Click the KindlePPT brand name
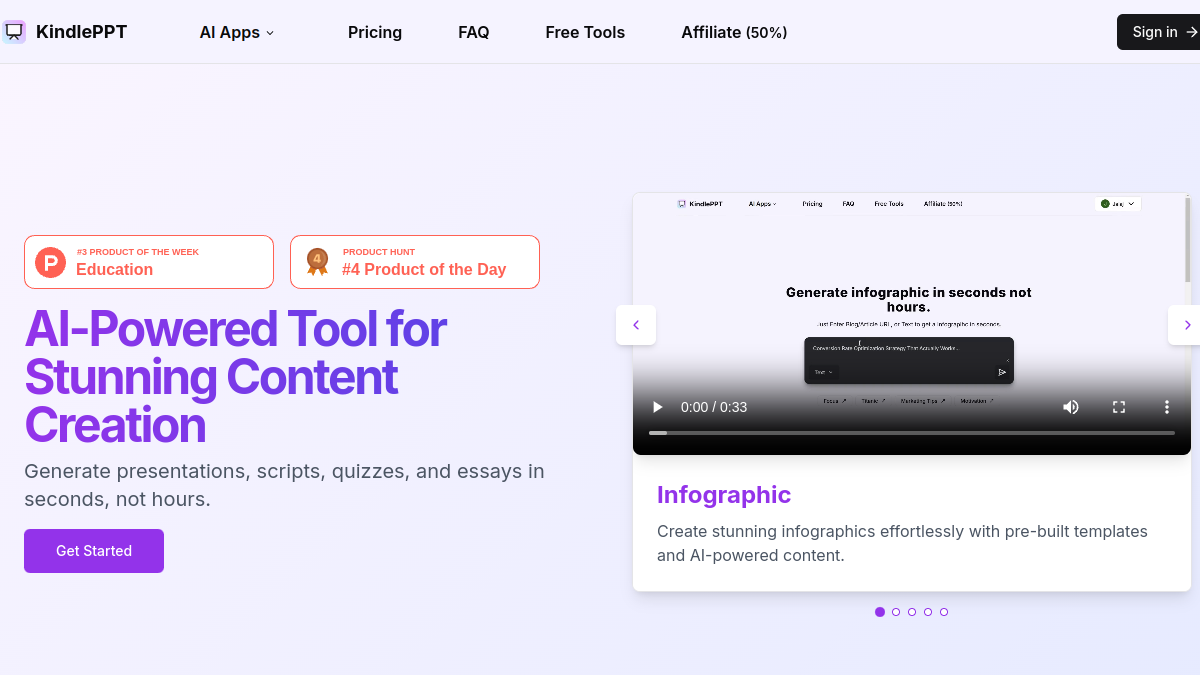1200x675 pixels. (81, 32)
